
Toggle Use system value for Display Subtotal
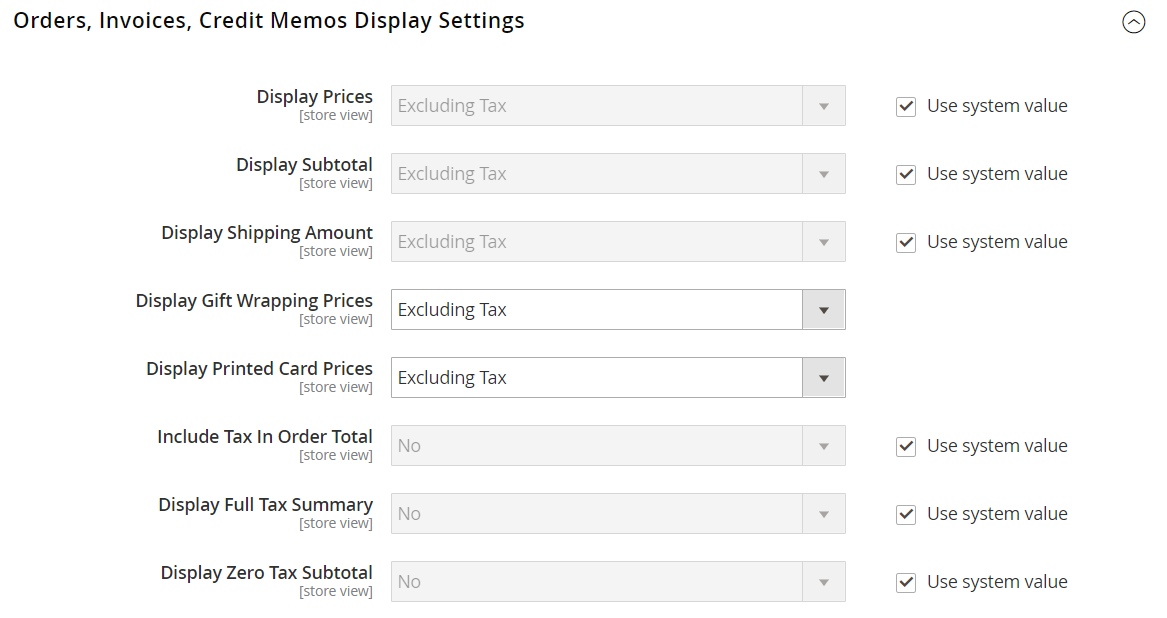[x=906, y=174]
